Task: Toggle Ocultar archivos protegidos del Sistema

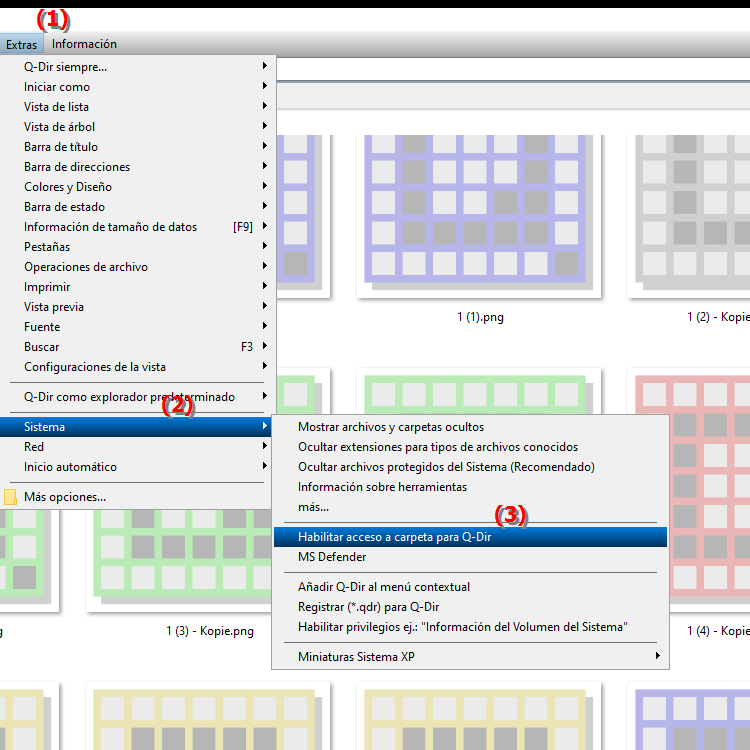Action: 470,467
